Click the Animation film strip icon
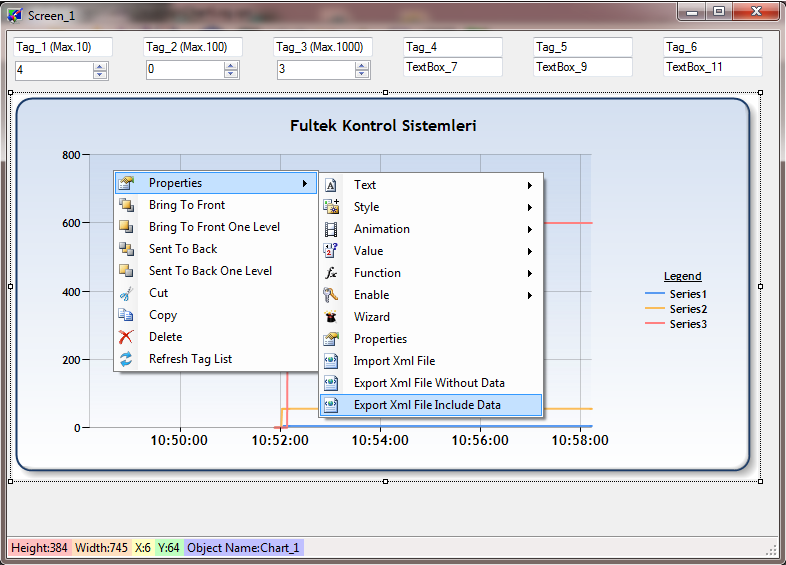Image resolution: width=786 pixels, height=565 pixels. 332,229
